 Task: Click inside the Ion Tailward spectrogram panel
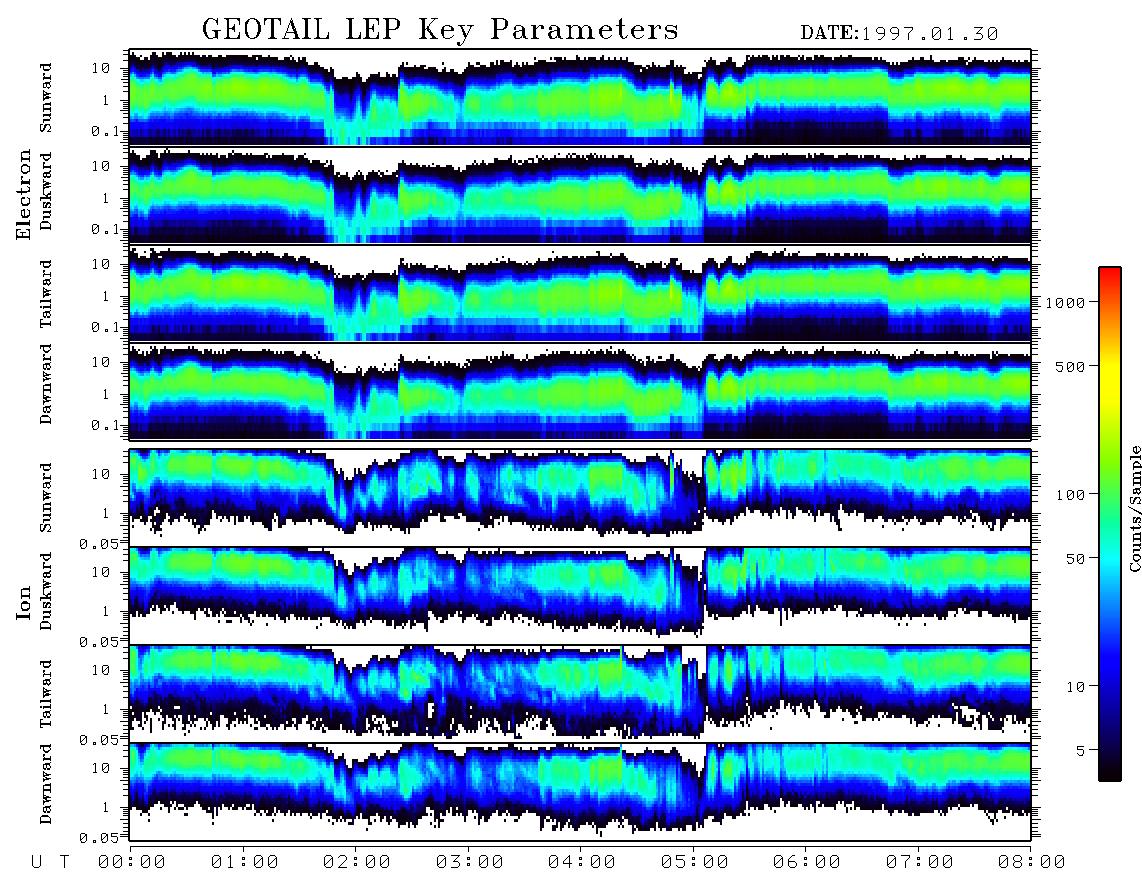580,694
